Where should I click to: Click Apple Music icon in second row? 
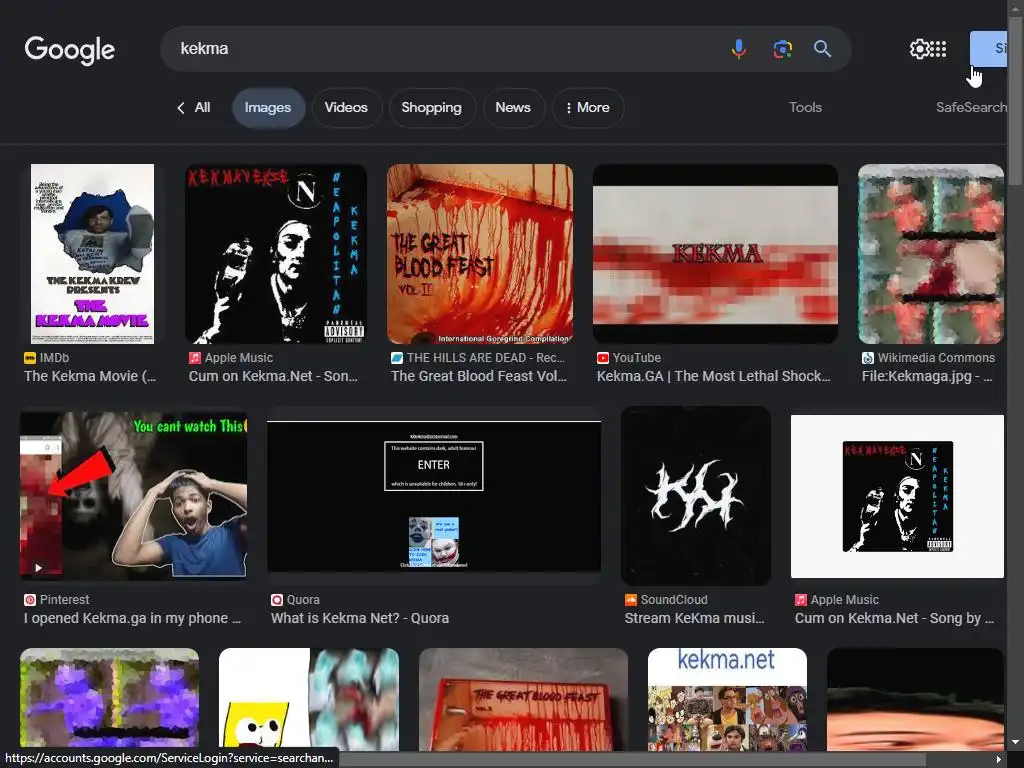(801, 600)
